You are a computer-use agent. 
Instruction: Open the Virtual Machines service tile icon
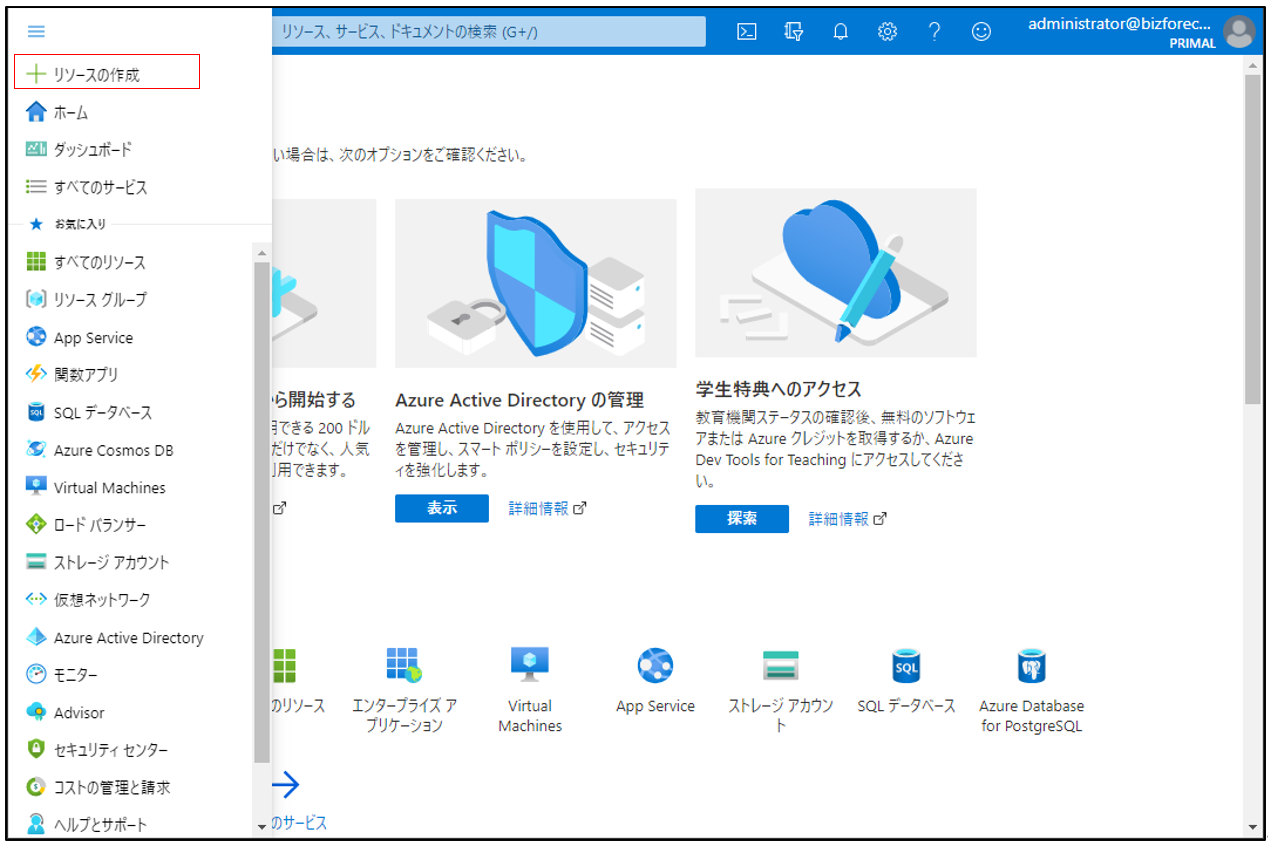529,665
